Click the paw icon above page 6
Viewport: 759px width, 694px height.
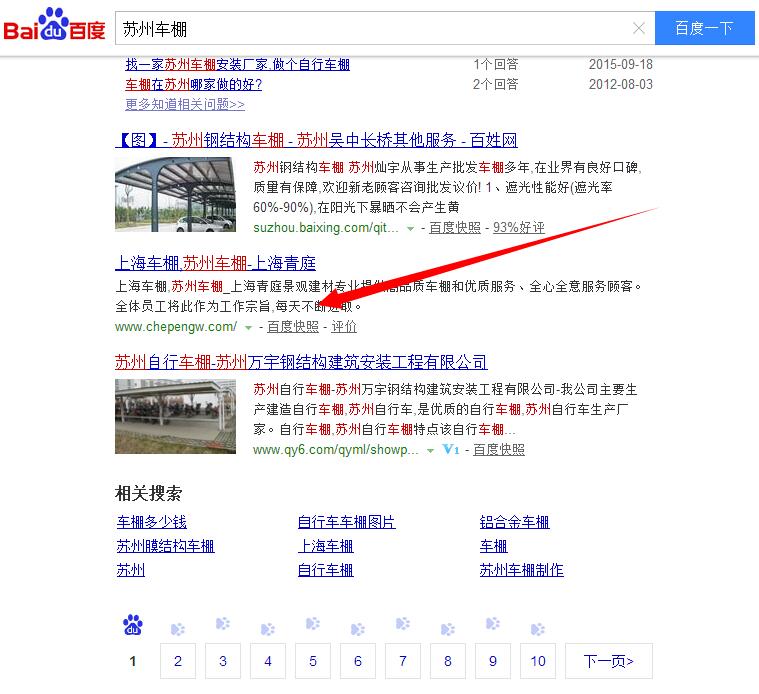(x=358, y=629)
